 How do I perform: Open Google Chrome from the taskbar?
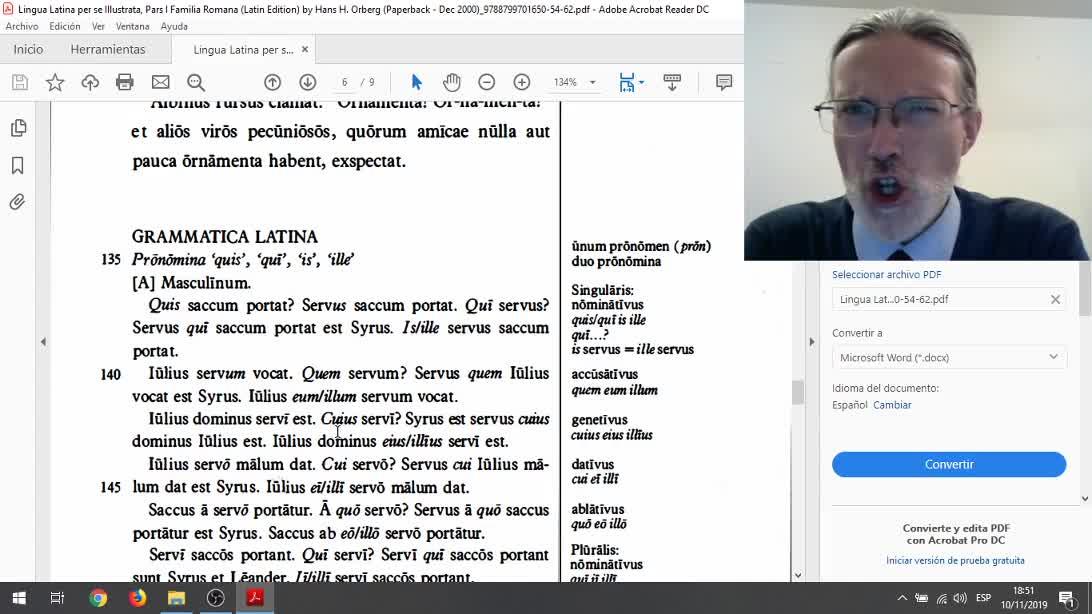click(98, 598)
